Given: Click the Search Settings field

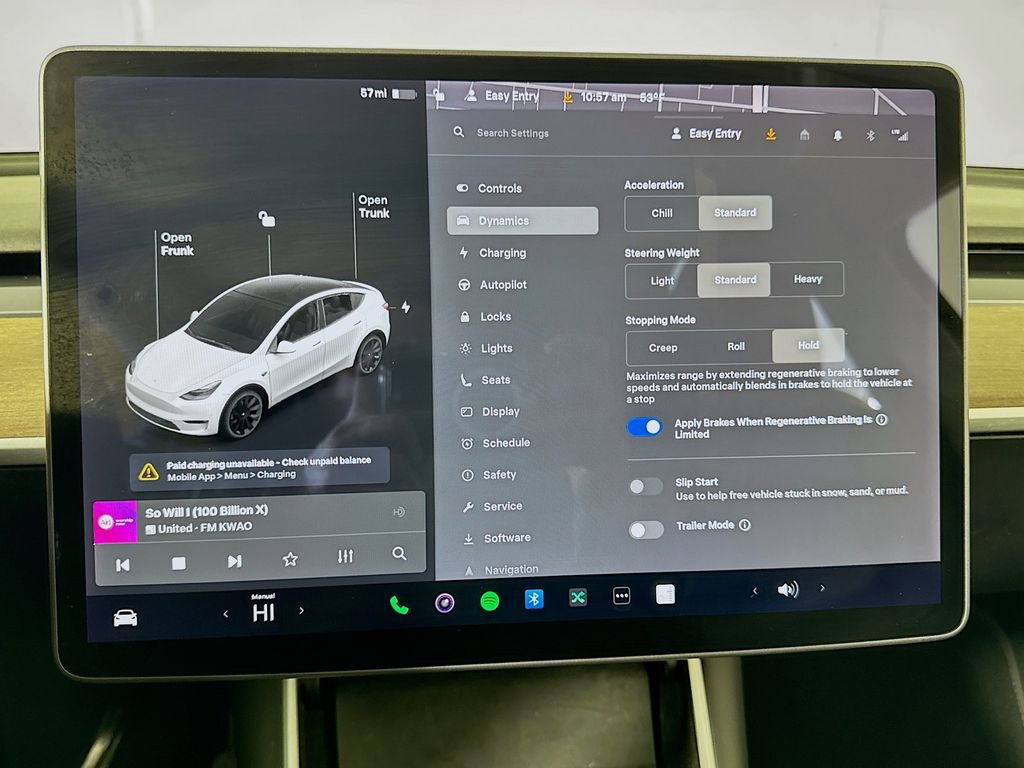Looking at the screenshot, I should [x=512, y=132].
